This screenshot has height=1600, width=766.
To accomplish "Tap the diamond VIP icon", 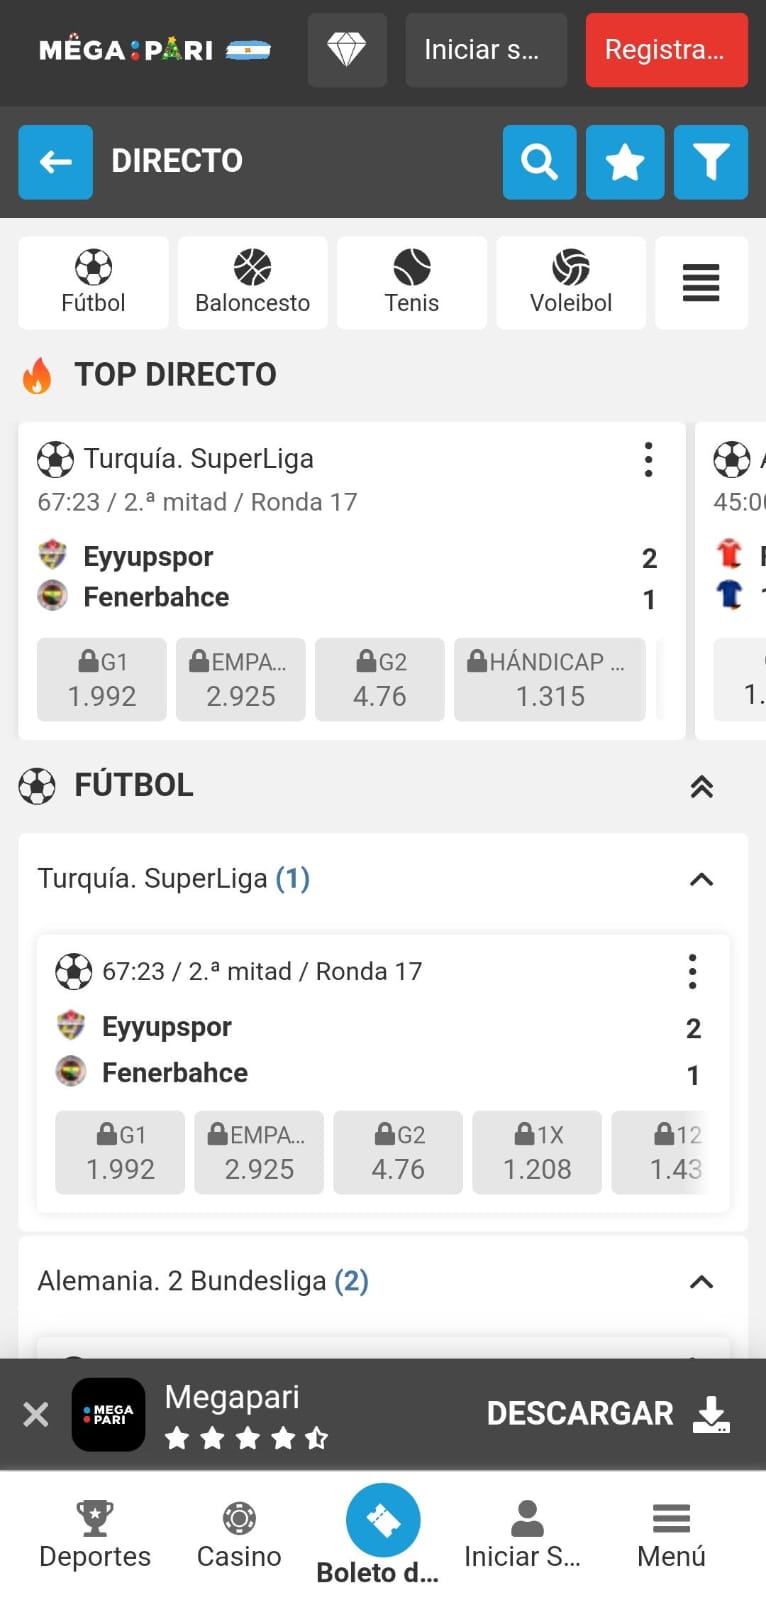I will [x=347, y=50].
